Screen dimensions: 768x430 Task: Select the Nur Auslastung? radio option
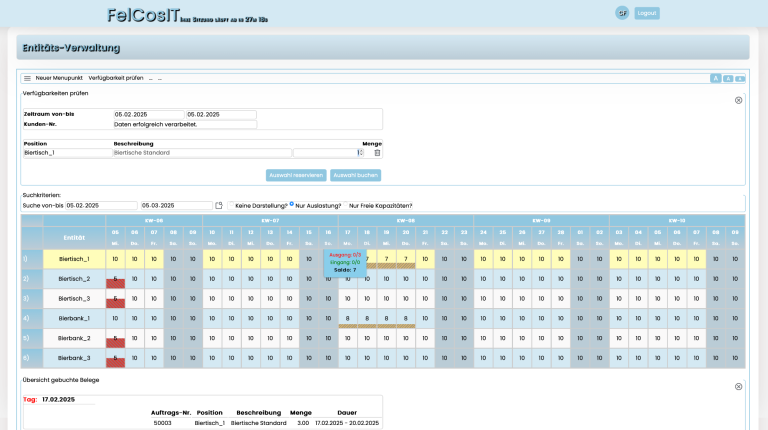(292, 204)
